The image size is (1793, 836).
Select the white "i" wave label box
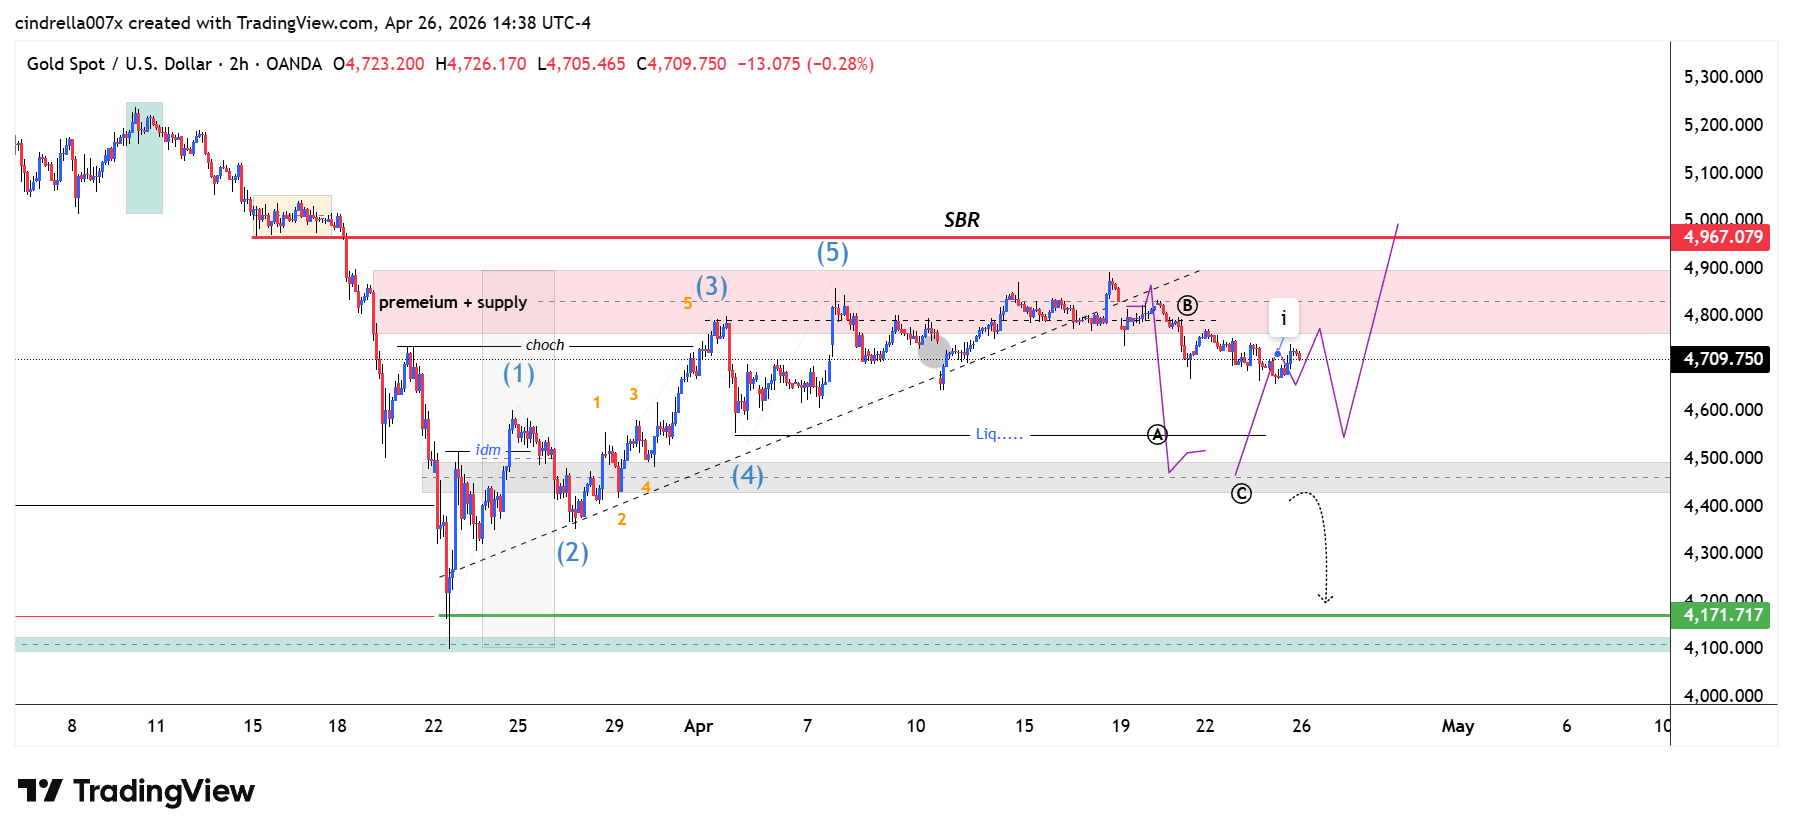pos(1284,318)
